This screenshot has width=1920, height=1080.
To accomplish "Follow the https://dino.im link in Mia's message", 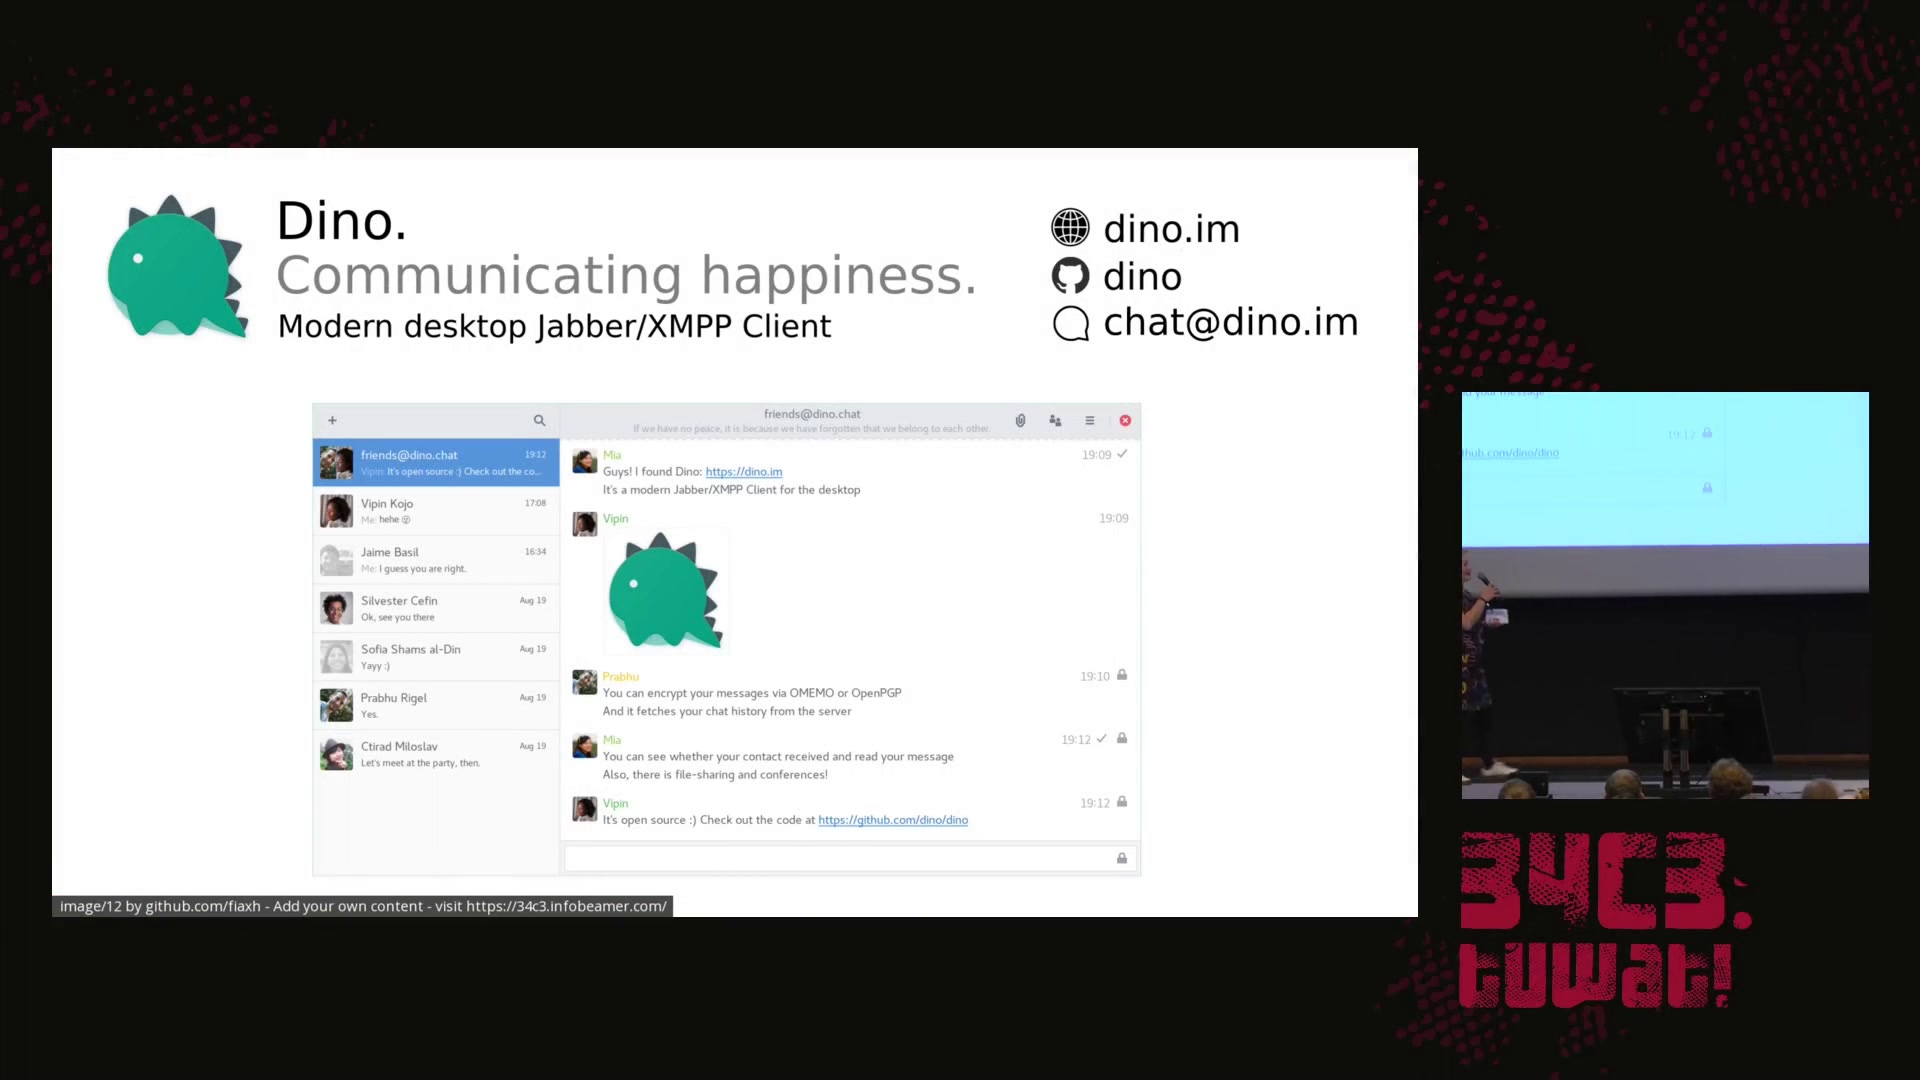I will coord(743,472).
